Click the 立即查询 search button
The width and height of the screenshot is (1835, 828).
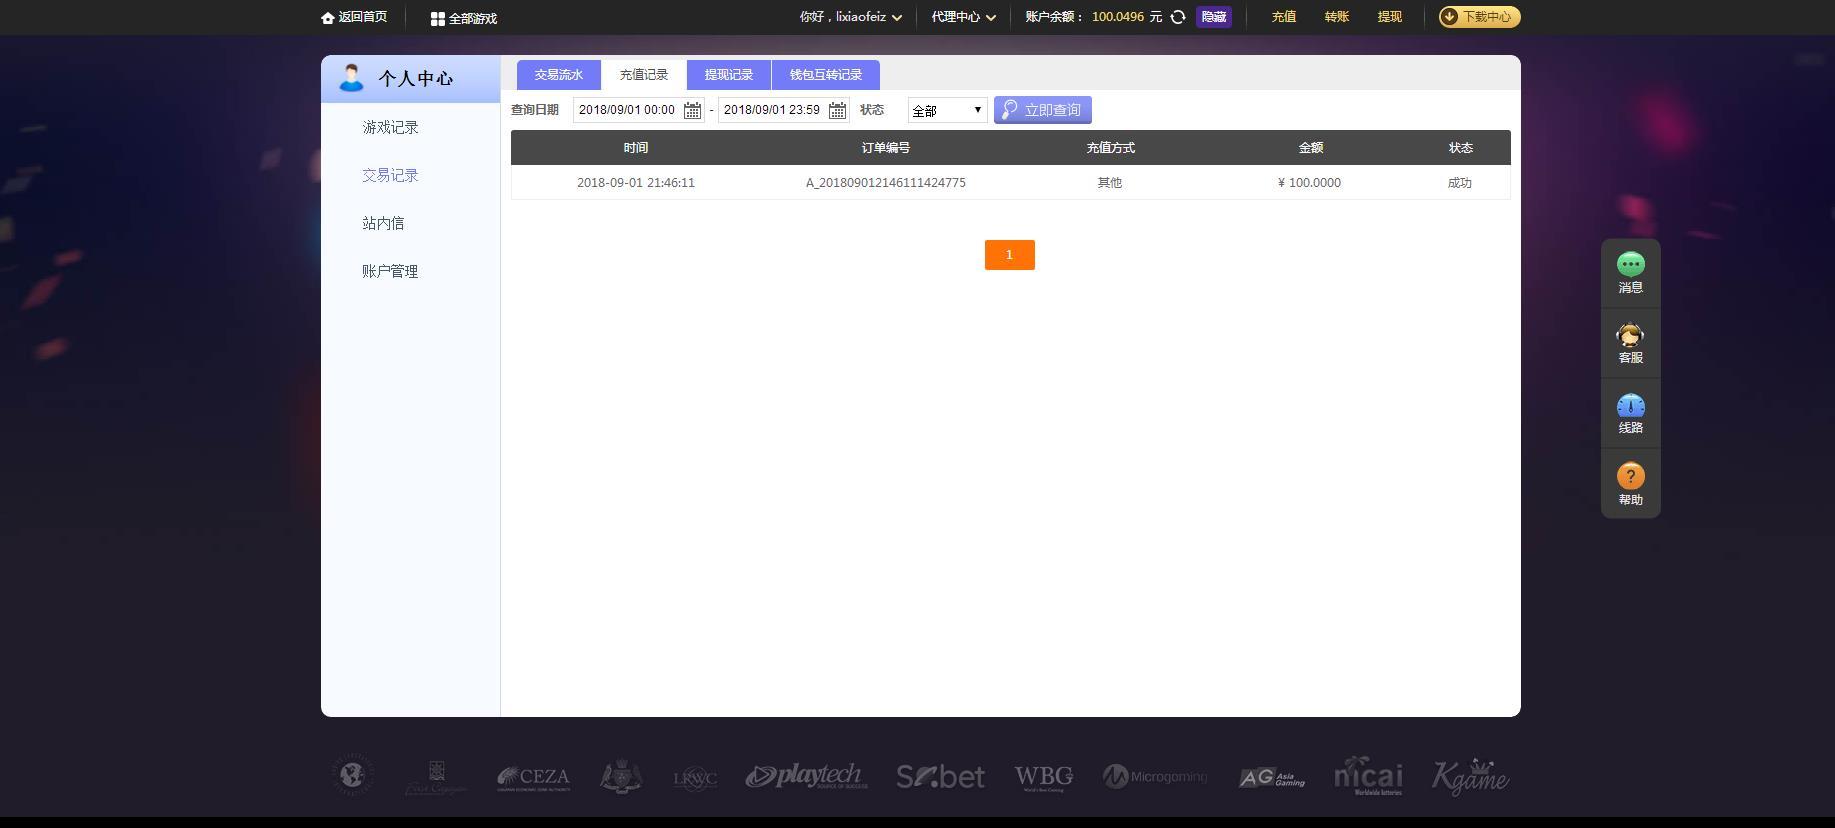tap(1043, 110)
